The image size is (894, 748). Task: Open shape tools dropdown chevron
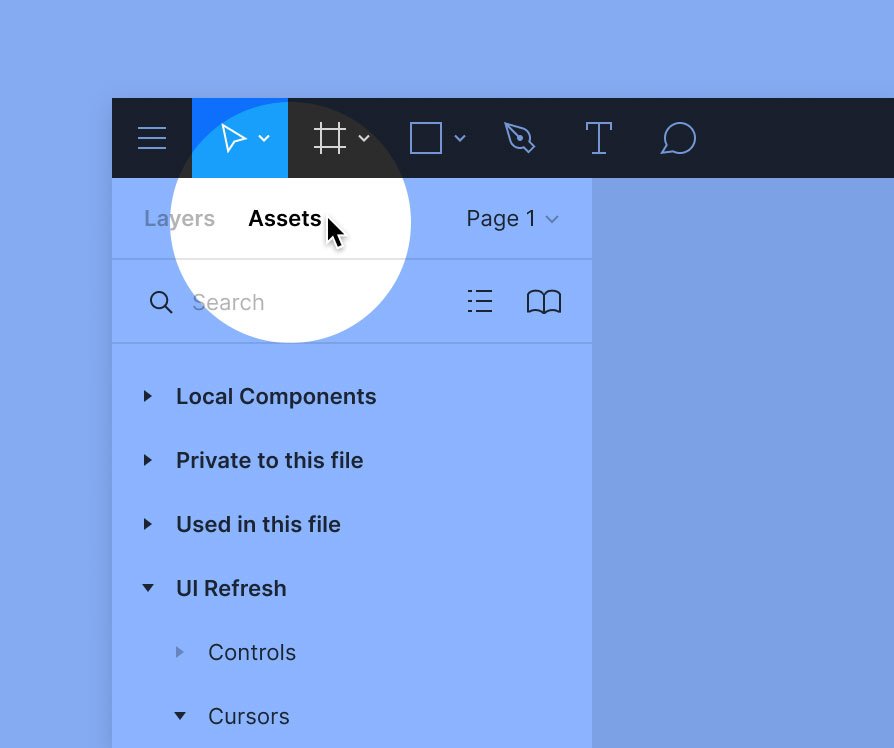[x=460, y=139]
